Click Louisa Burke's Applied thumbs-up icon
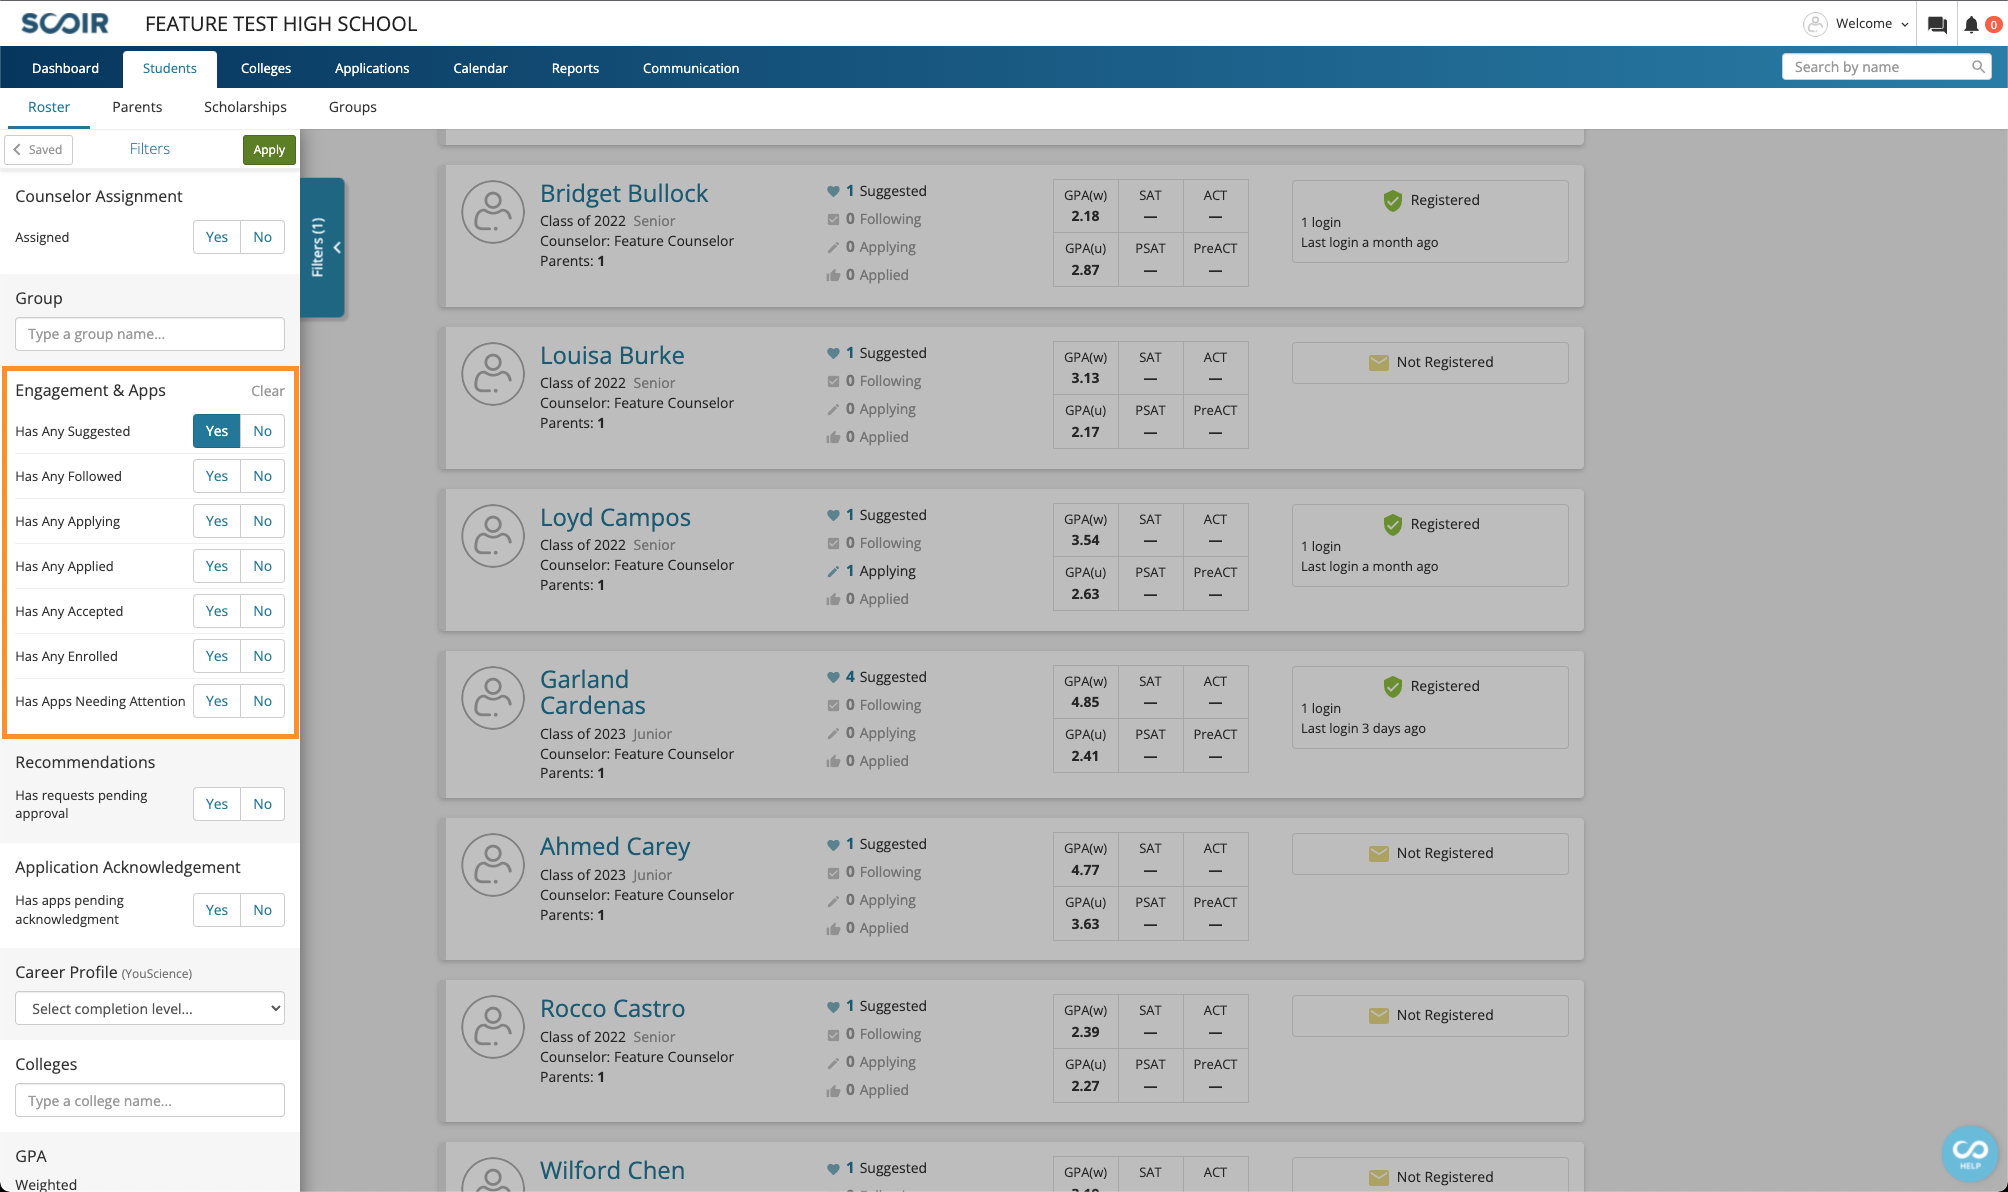Image resolution: width=2008 pixels, height=1192 pixels. (x=833, y=437)
